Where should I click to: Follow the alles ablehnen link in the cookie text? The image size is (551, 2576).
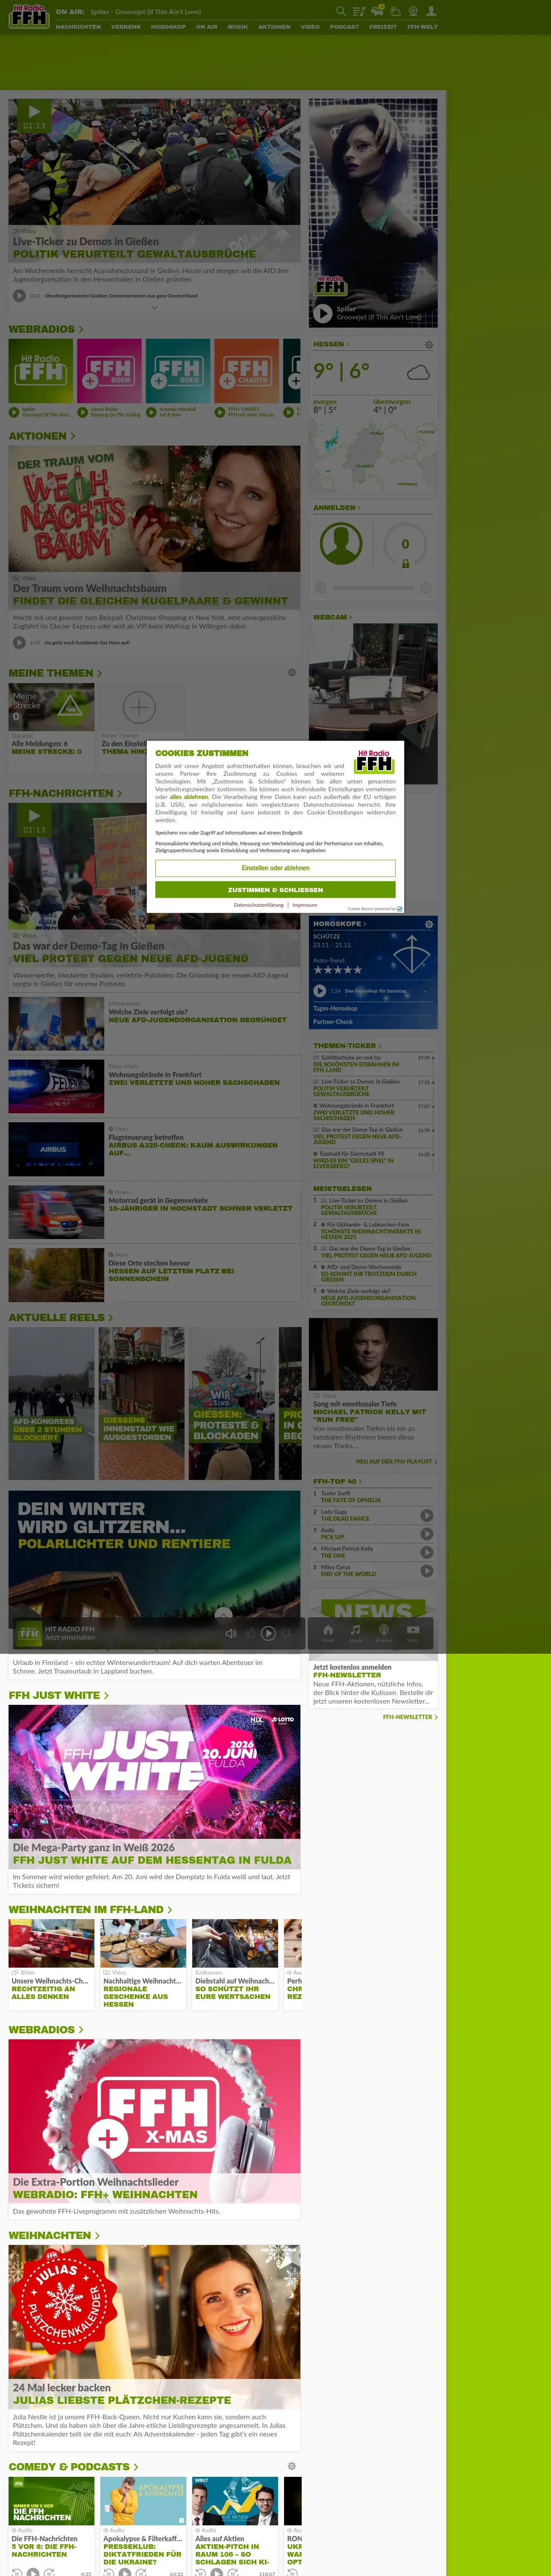[x=189, y=797]
